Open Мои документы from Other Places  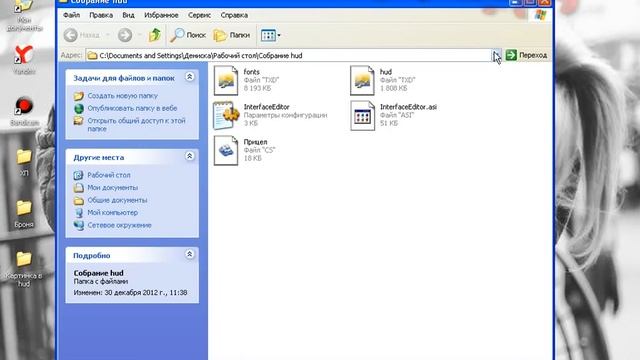112,188
